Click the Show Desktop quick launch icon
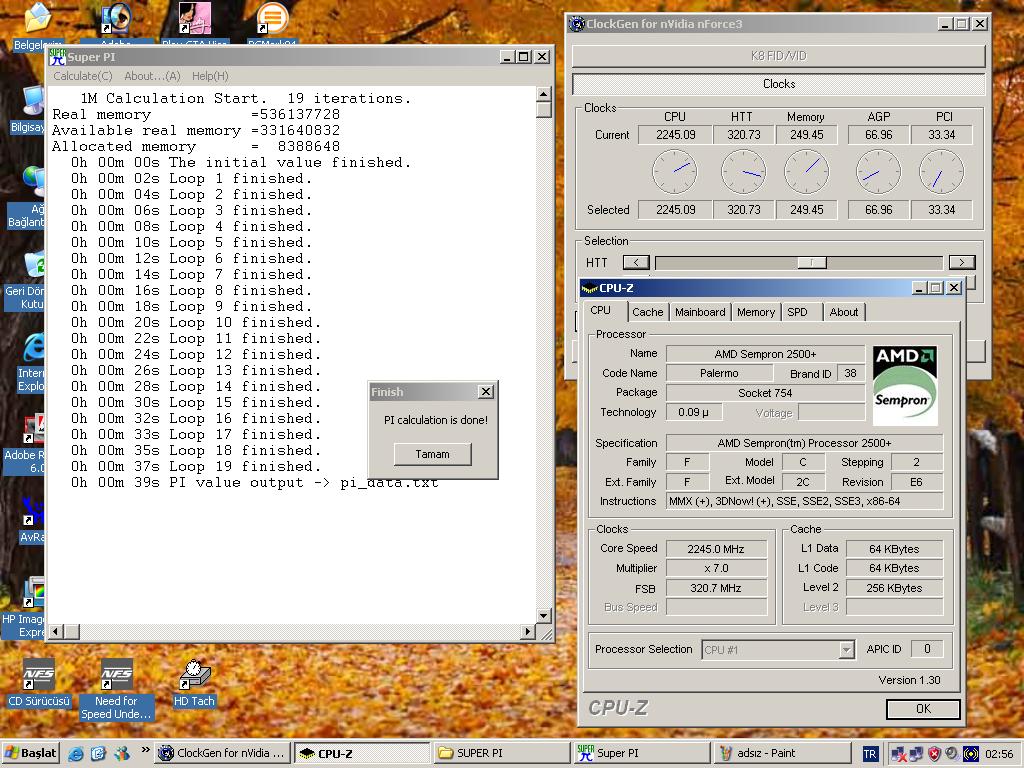This screenshot has width=1024, height=768. point(98,753)
